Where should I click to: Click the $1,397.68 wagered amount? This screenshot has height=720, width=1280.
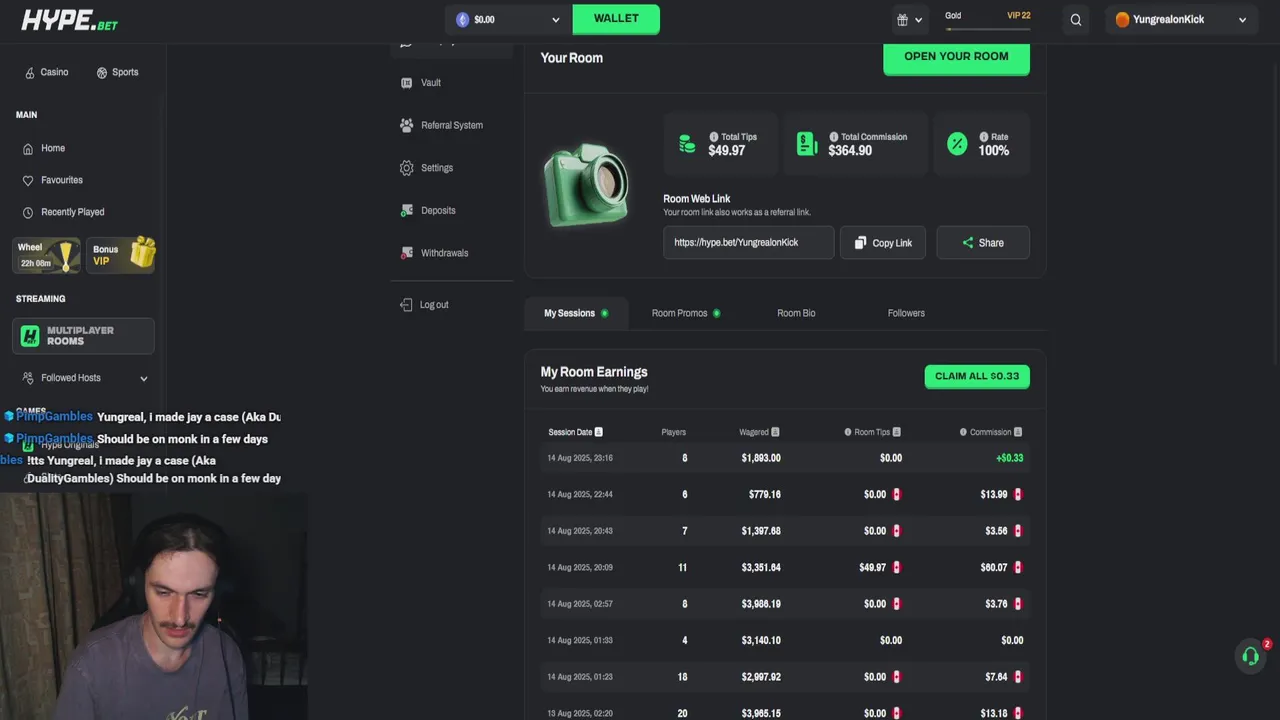[761, 531]
